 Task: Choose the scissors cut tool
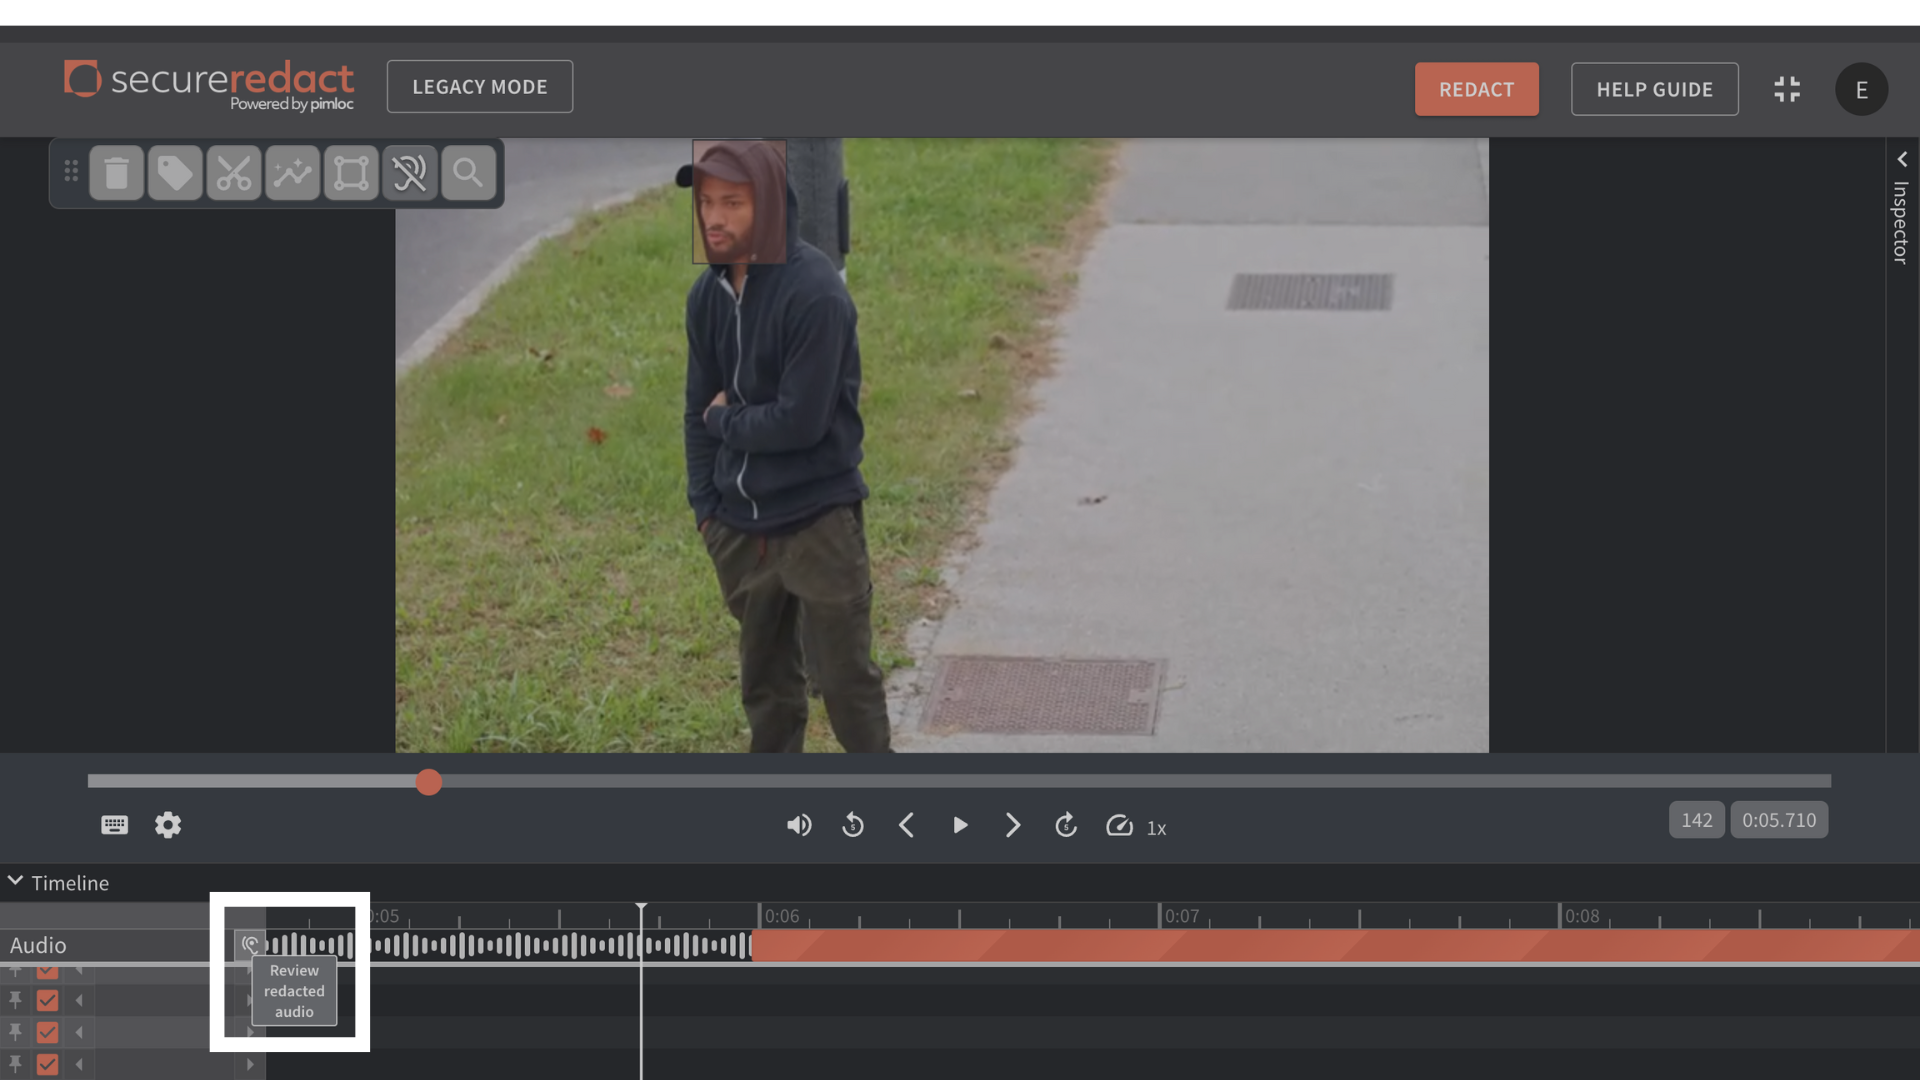click(234, 173)
